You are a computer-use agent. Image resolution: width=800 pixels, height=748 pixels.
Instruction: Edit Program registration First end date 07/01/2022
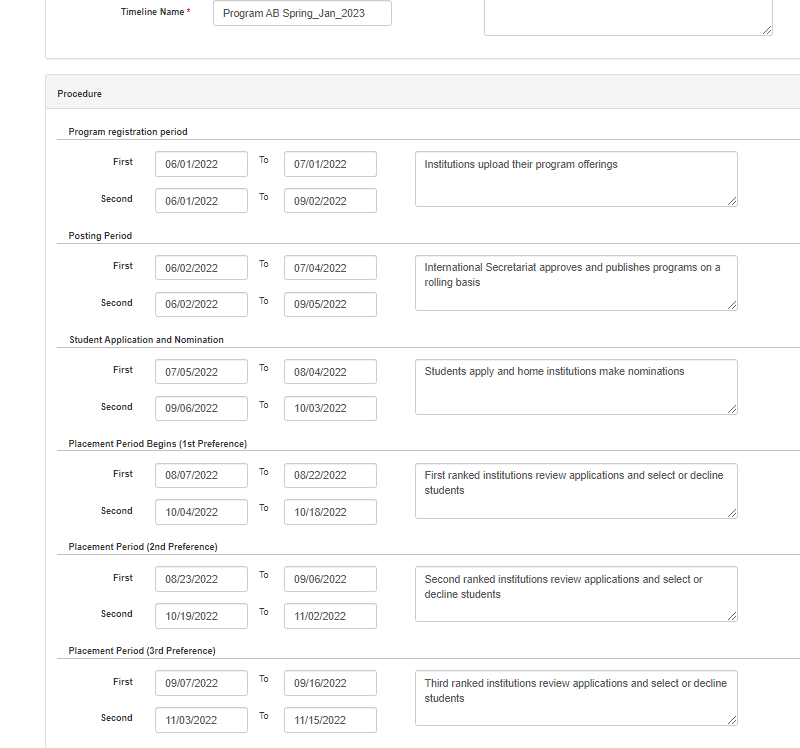pos(330,164)
